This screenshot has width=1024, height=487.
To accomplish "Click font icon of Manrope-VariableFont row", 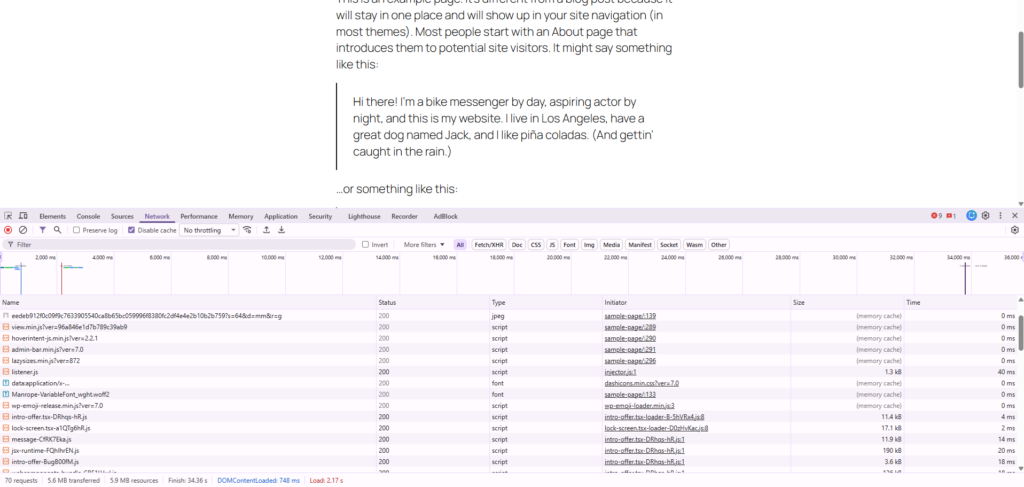I will coord(6,394).
